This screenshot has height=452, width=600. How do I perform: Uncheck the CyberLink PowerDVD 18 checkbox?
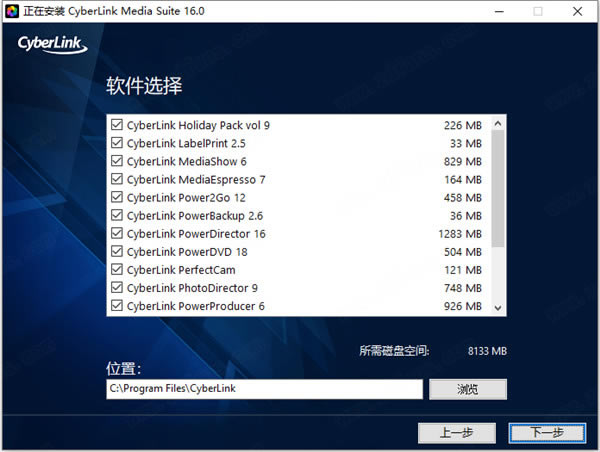click(117, 252)
